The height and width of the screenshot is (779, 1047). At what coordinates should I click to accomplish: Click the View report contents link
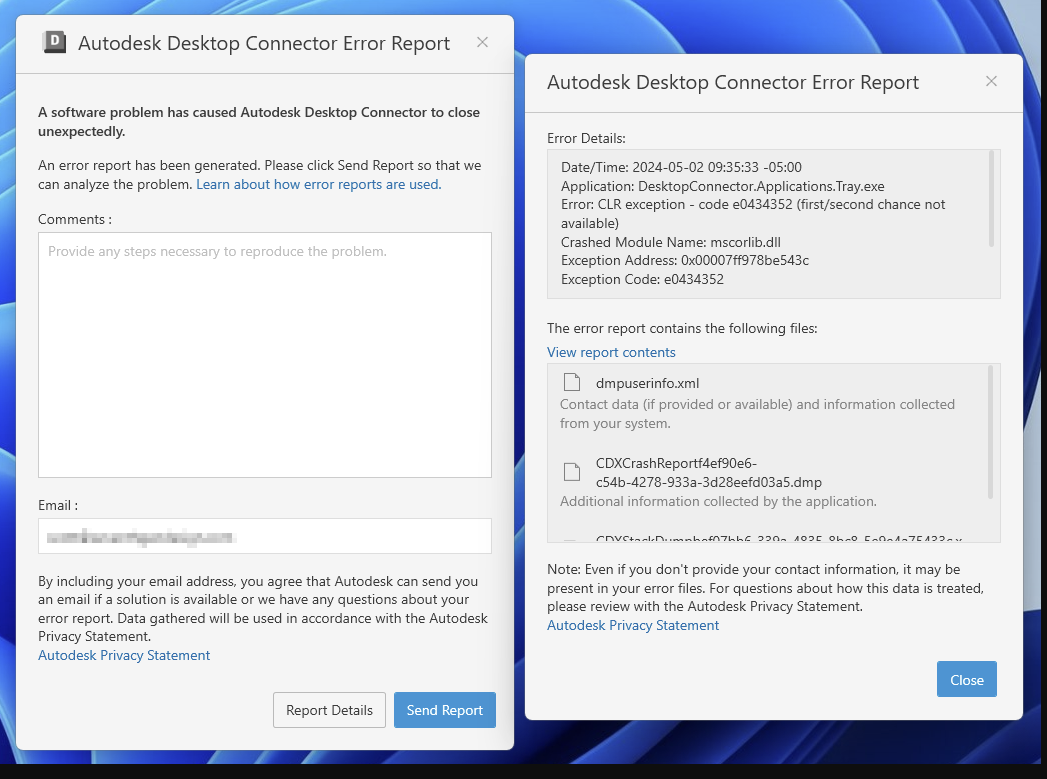tap(611, 352)
